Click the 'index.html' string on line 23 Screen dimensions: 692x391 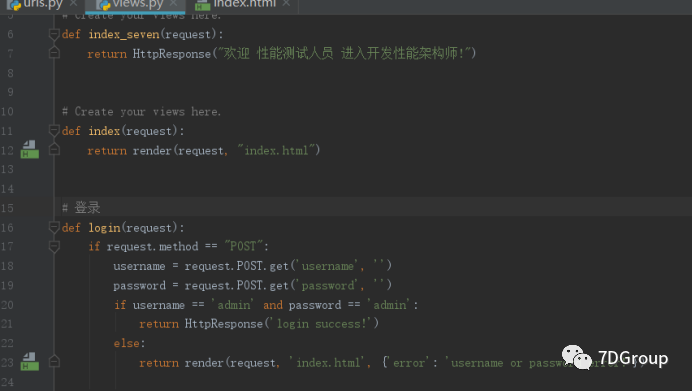pyautogui.click(x=328, y=363)
